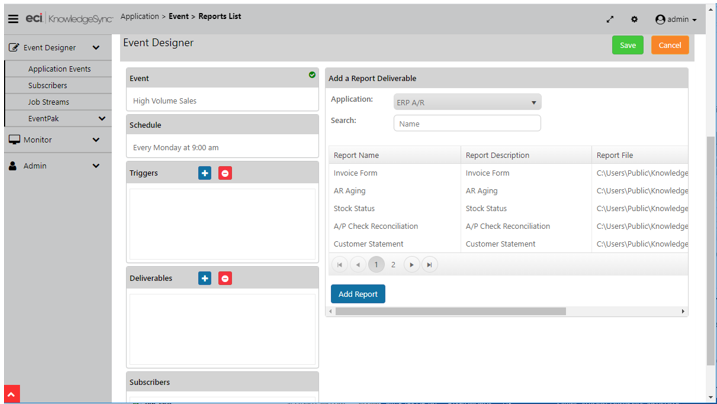Viewport: 717px width, 404px height.
Task: Click the AR Aging report file path
Action: coord(642,191)
